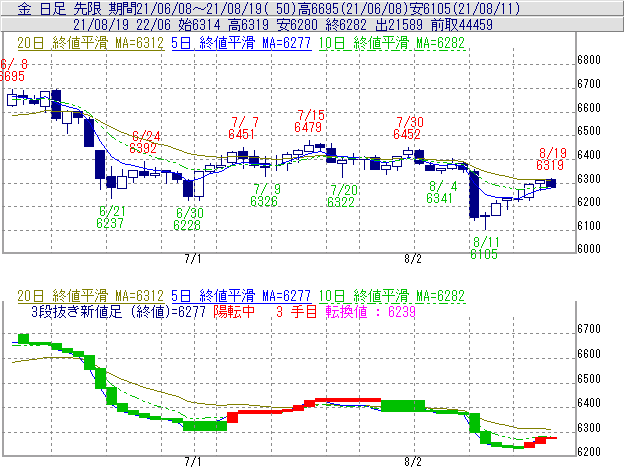Screen dimensions: 624x475
Task: Click the 10日 終値平滑 legend in lower chart
Action: pos(392,296)
